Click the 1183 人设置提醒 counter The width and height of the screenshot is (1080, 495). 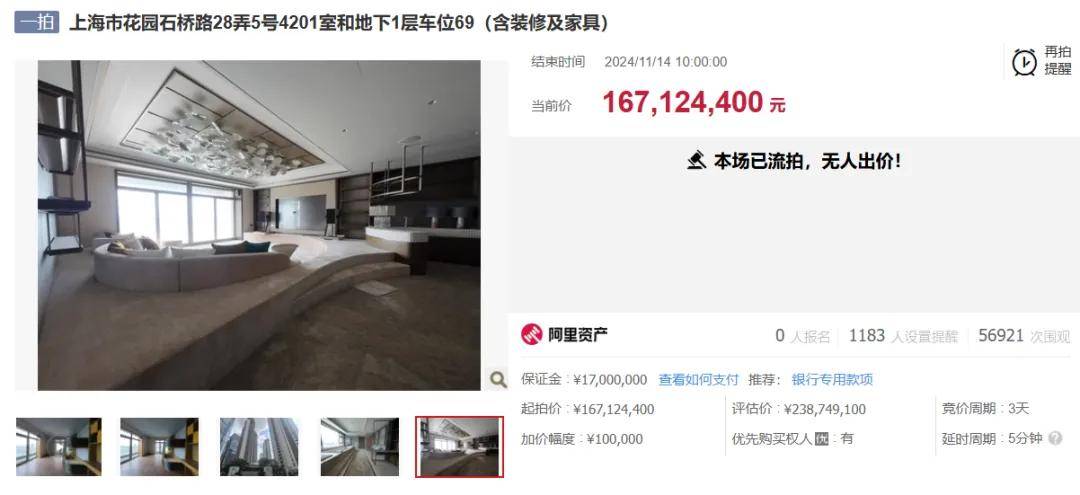903,336
